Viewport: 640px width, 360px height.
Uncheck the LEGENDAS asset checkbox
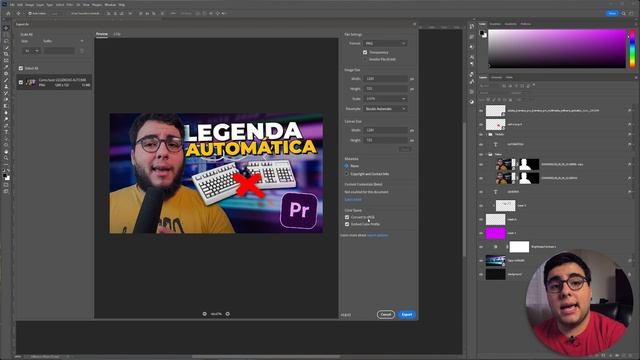tap(21, 82)
